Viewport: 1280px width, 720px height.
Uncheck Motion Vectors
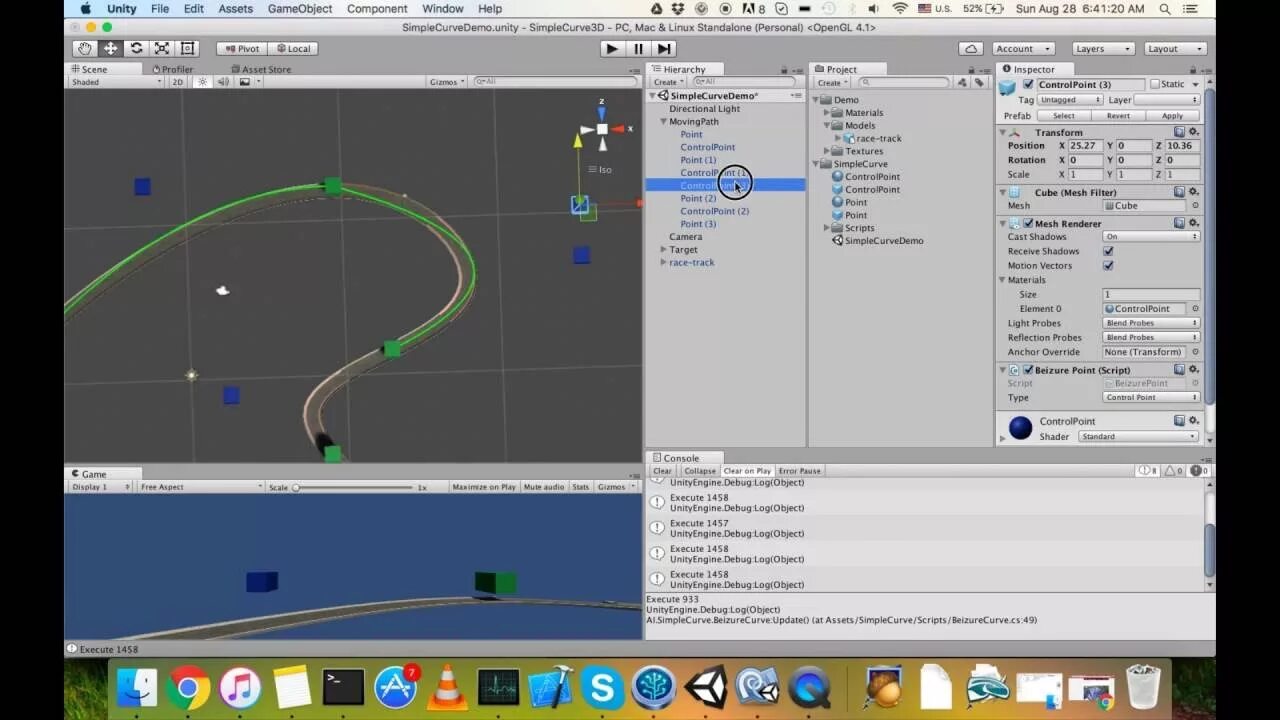pyautogui.click(x=1108, y=266)
